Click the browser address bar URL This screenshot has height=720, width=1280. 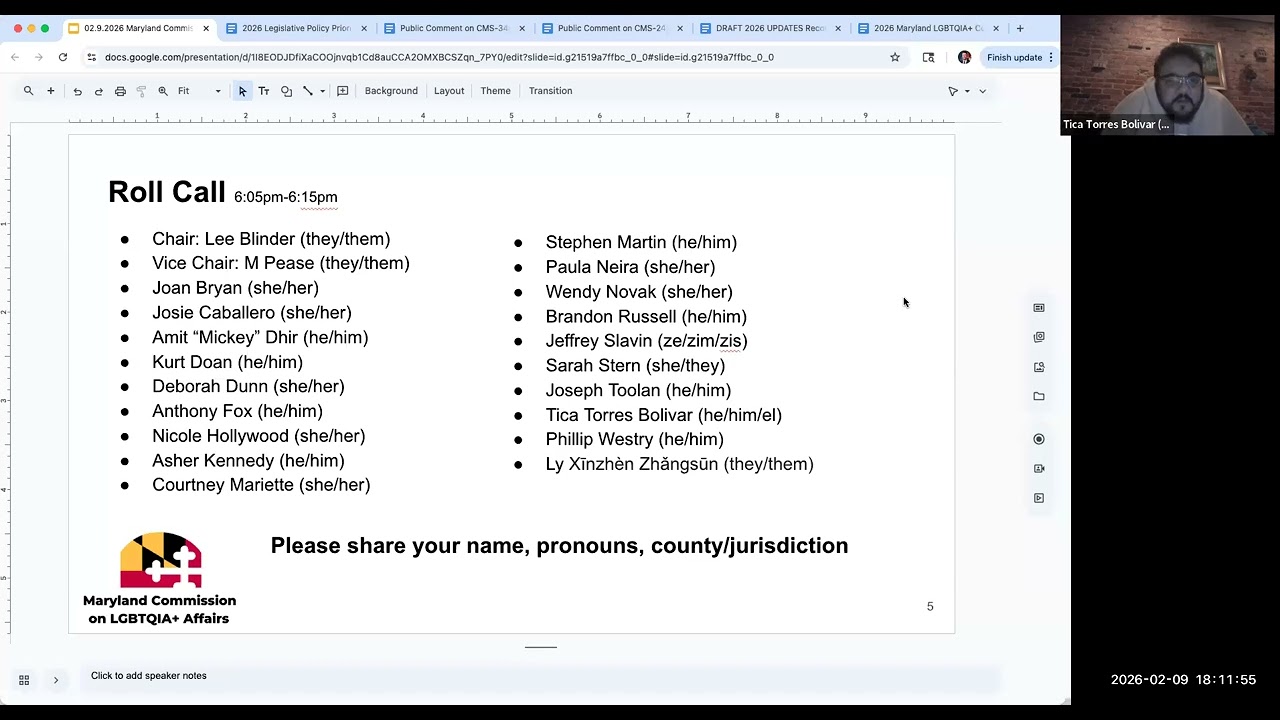439,58
